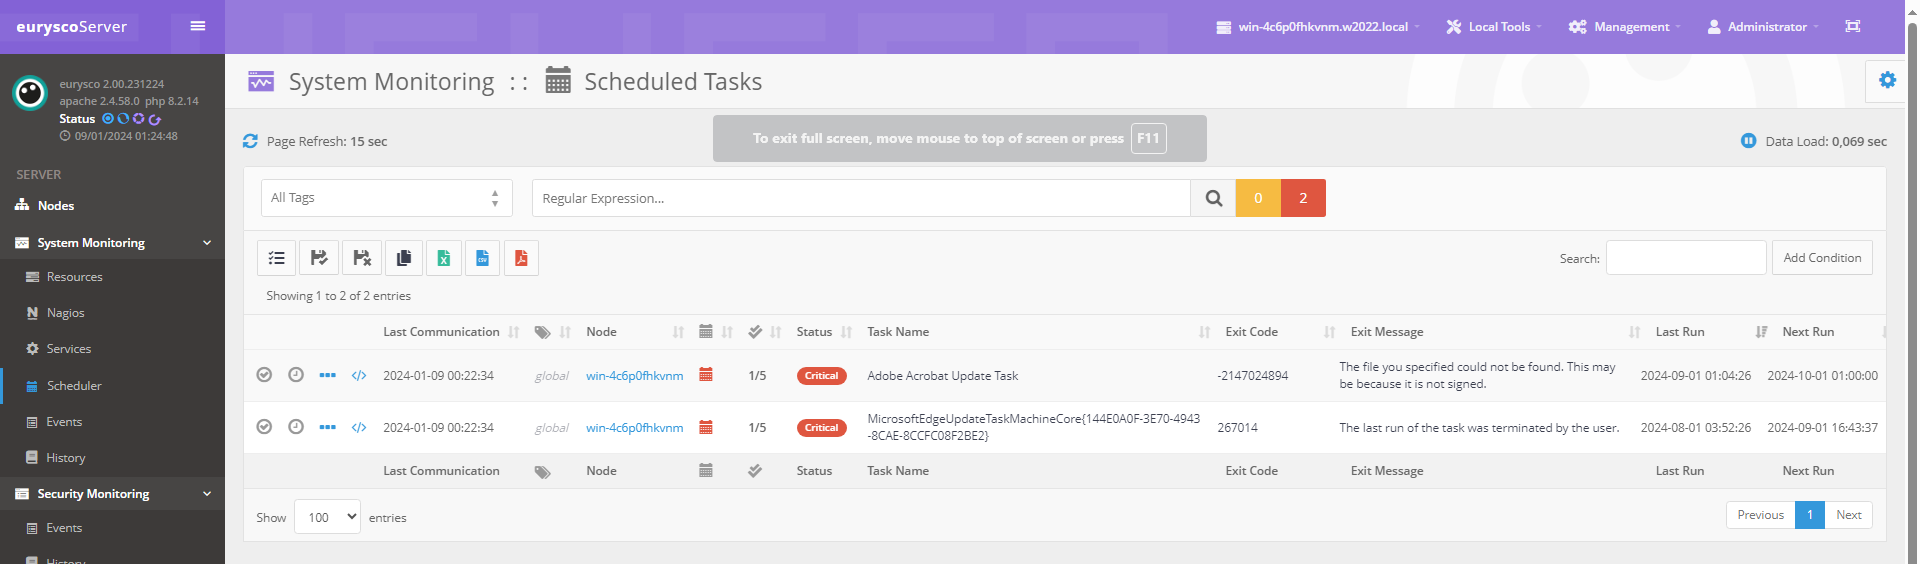Export table to Excel
This screenshot has width=1920, height=564.
pos(443,258)
